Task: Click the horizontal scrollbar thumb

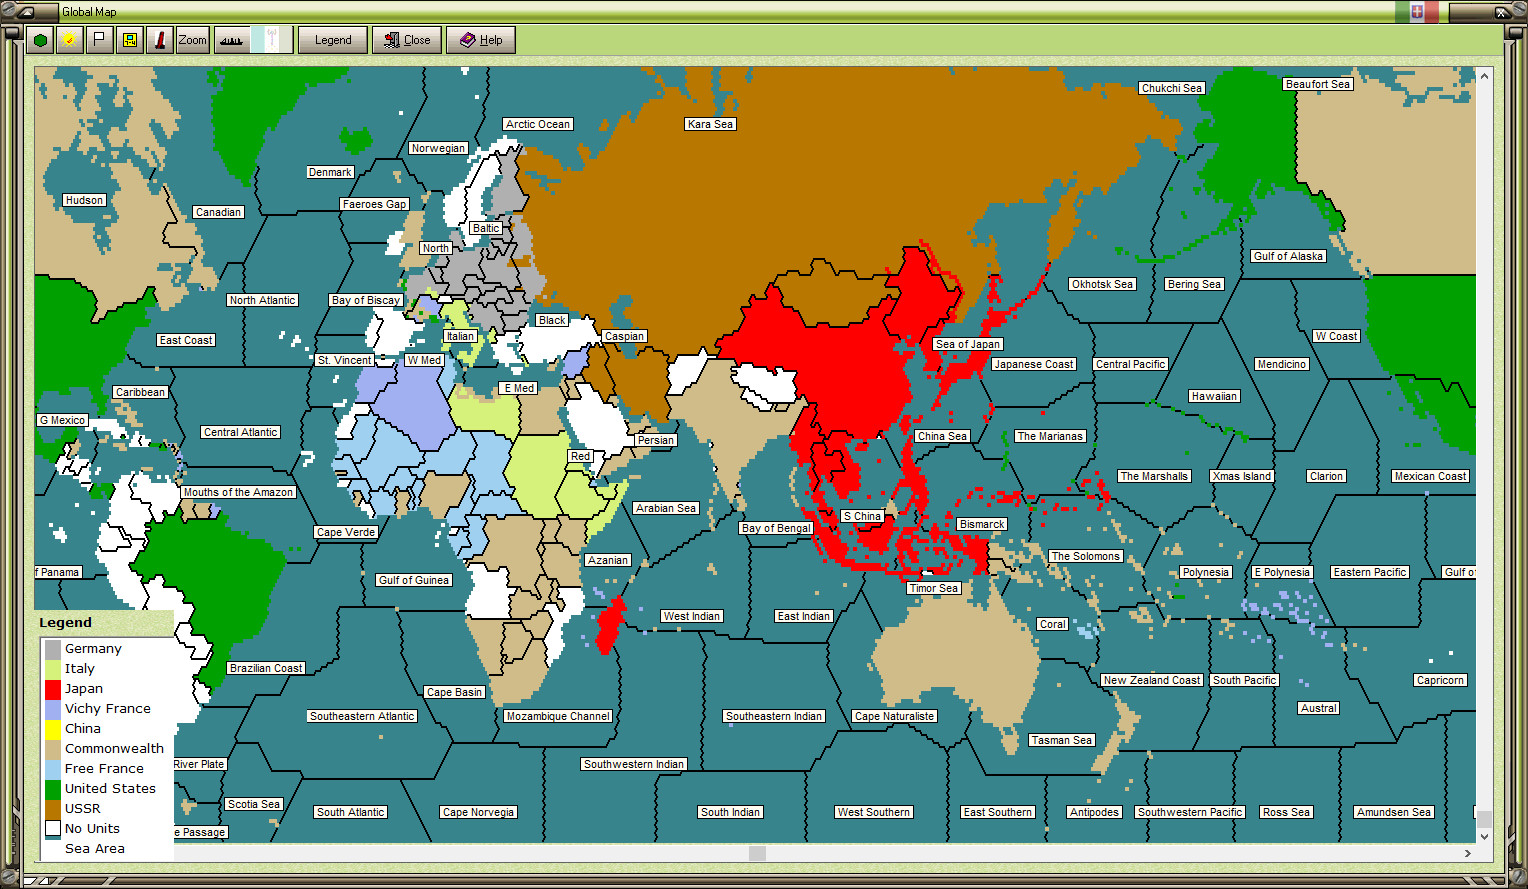Action: [x=757, y=853]
